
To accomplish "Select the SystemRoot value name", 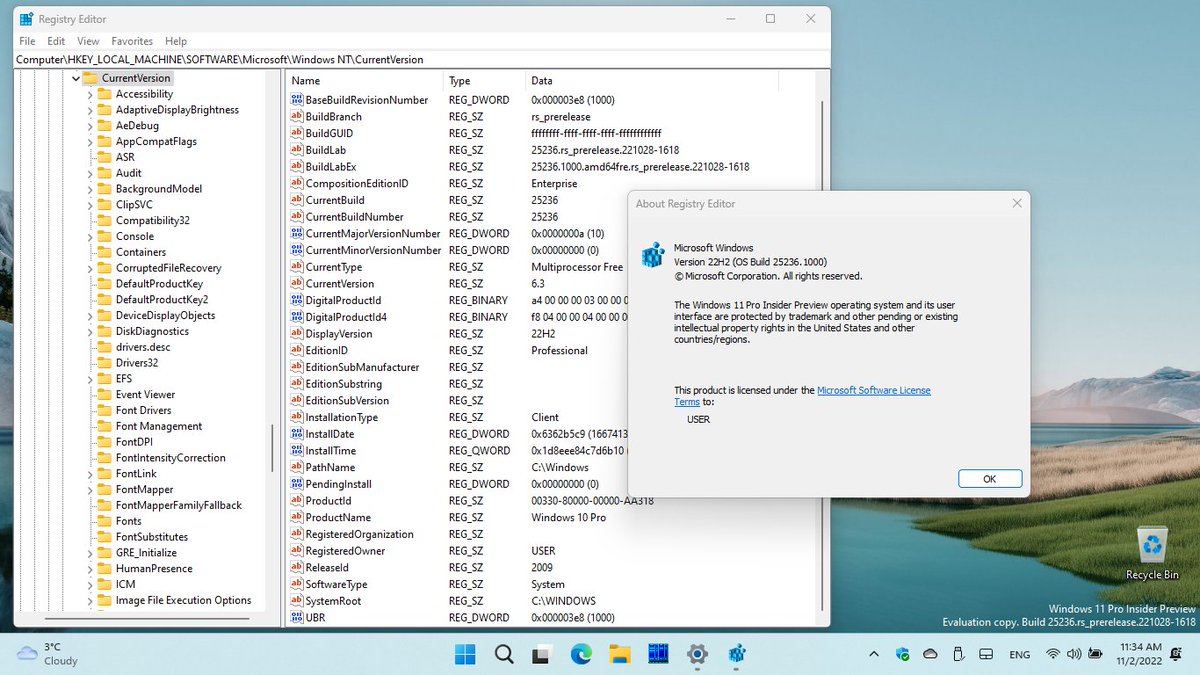I will [333, 601].
